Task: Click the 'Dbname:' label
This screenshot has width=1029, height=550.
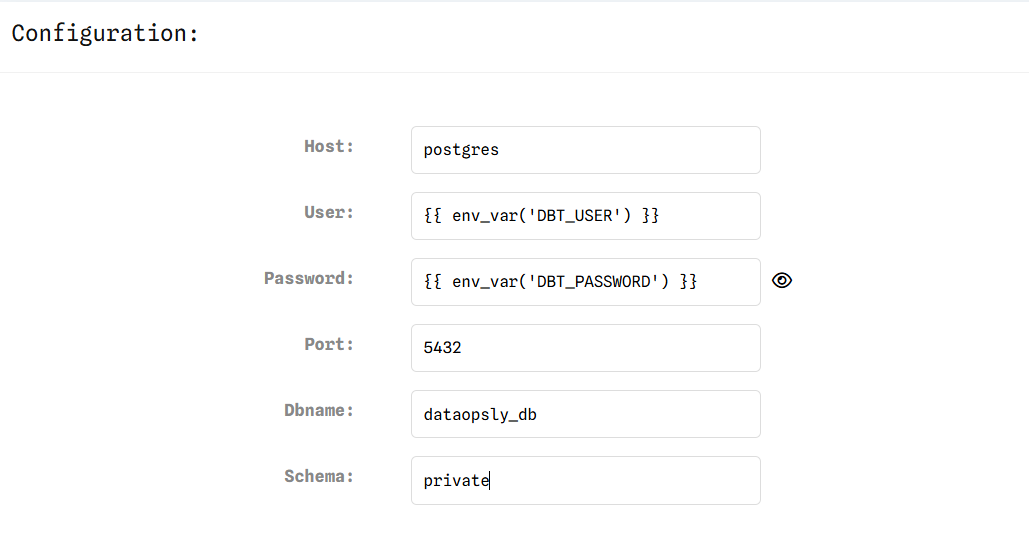Action: (x=319, y=410)
